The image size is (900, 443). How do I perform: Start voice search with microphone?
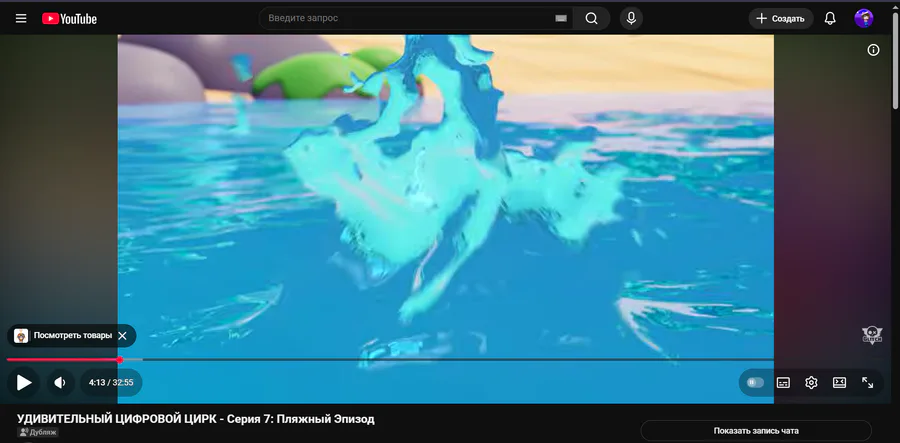point(631,18)
